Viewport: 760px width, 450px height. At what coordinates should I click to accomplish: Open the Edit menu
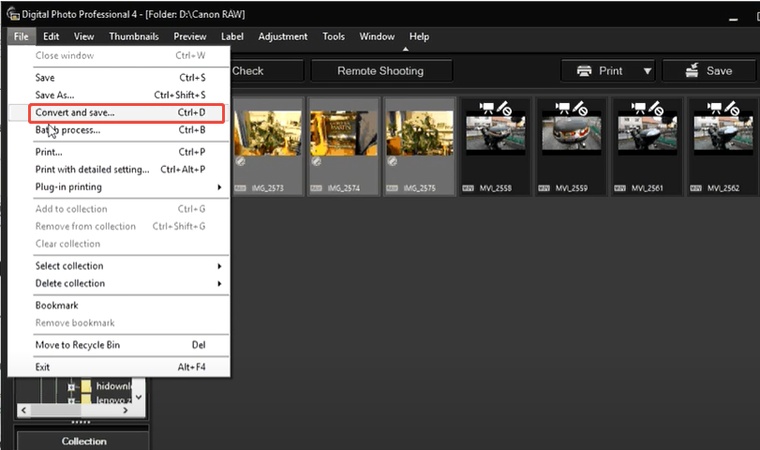pos(51,36)
